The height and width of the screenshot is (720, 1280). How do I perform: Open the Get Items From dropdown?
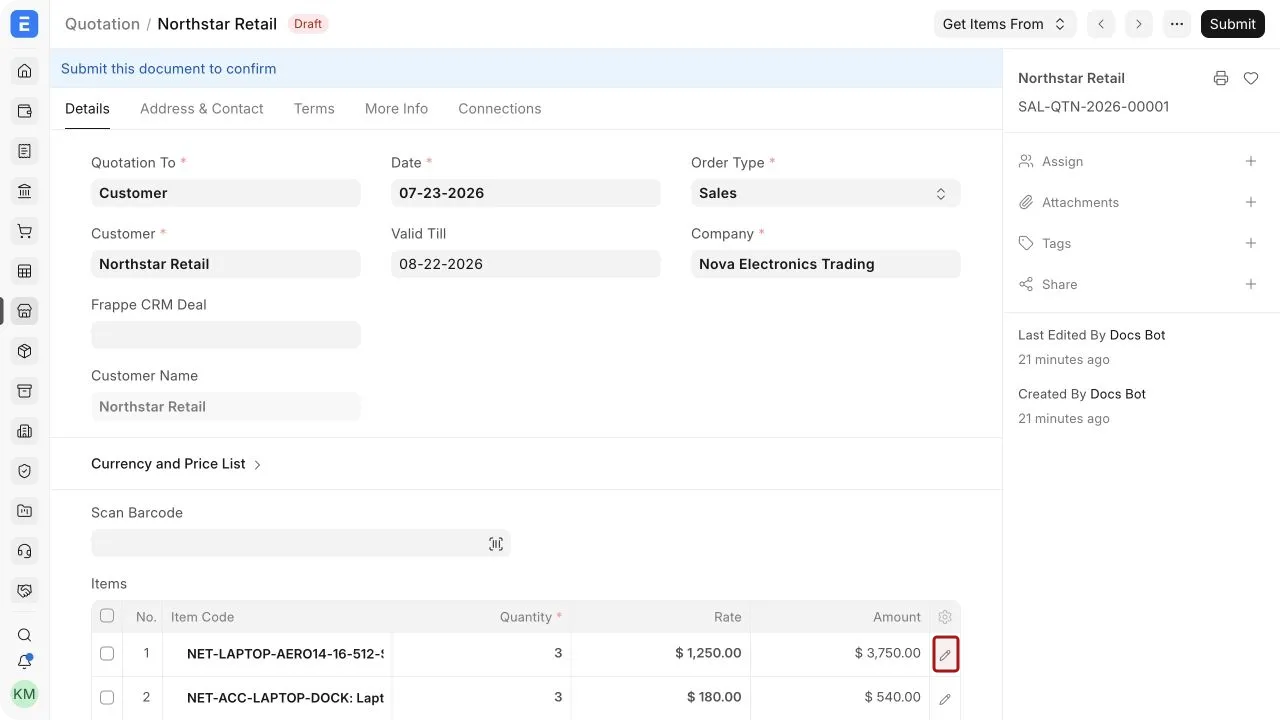click(x=1005, y=24)
